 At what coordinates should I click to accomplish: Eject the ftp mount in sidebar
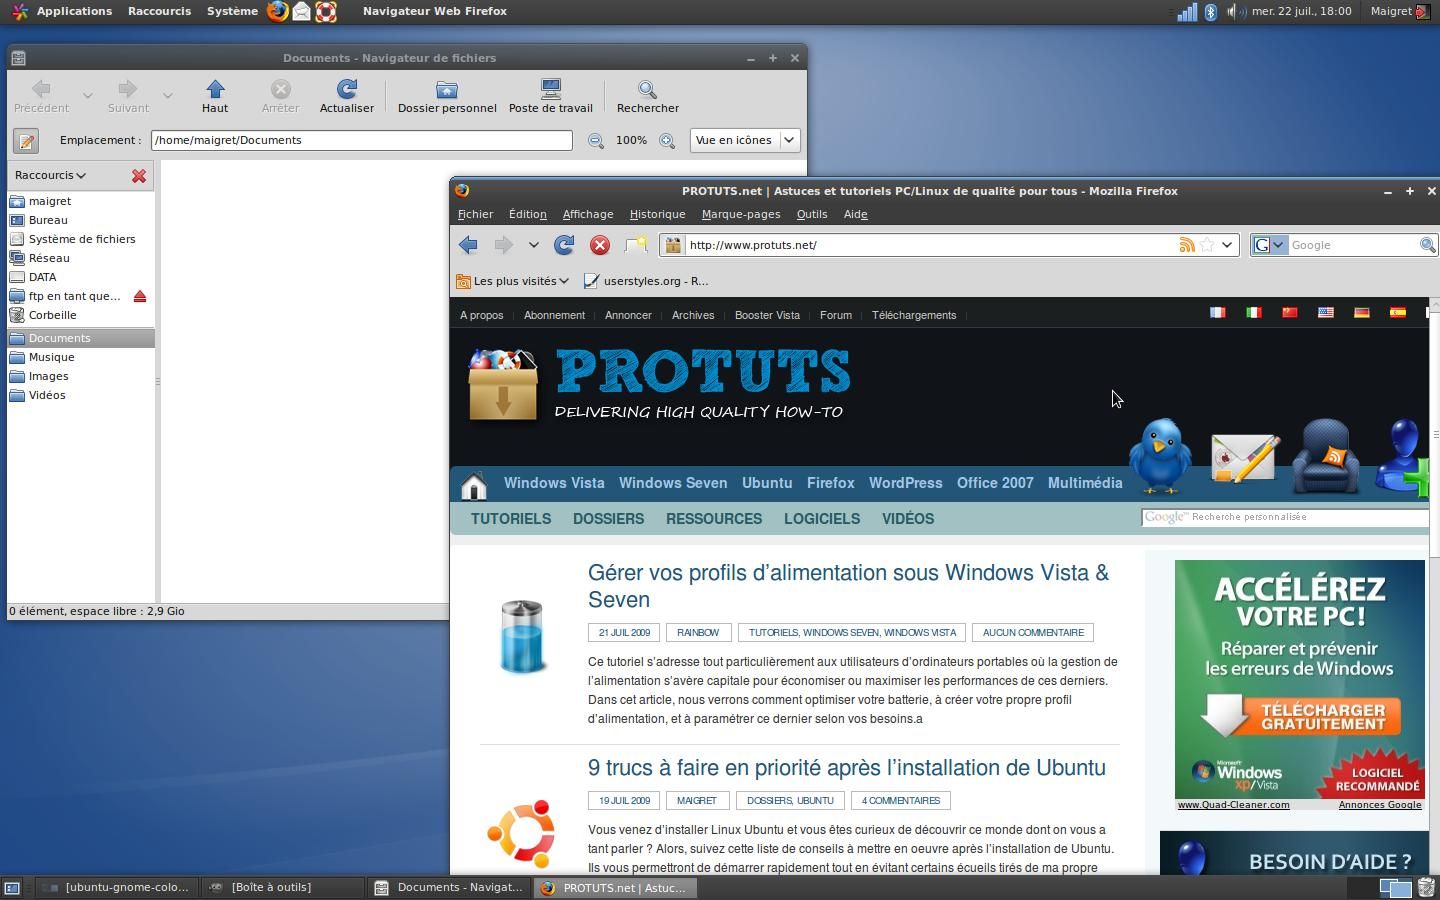pyautogui.click(x=140, y=296)
